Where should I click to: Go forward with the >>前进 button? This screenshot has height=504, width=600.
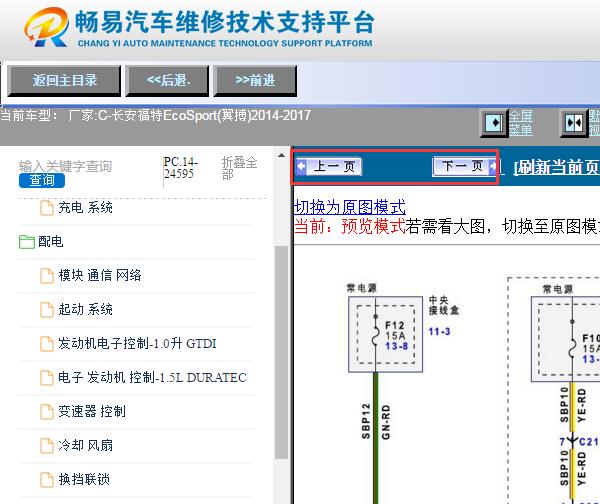[x=255, y=81]
